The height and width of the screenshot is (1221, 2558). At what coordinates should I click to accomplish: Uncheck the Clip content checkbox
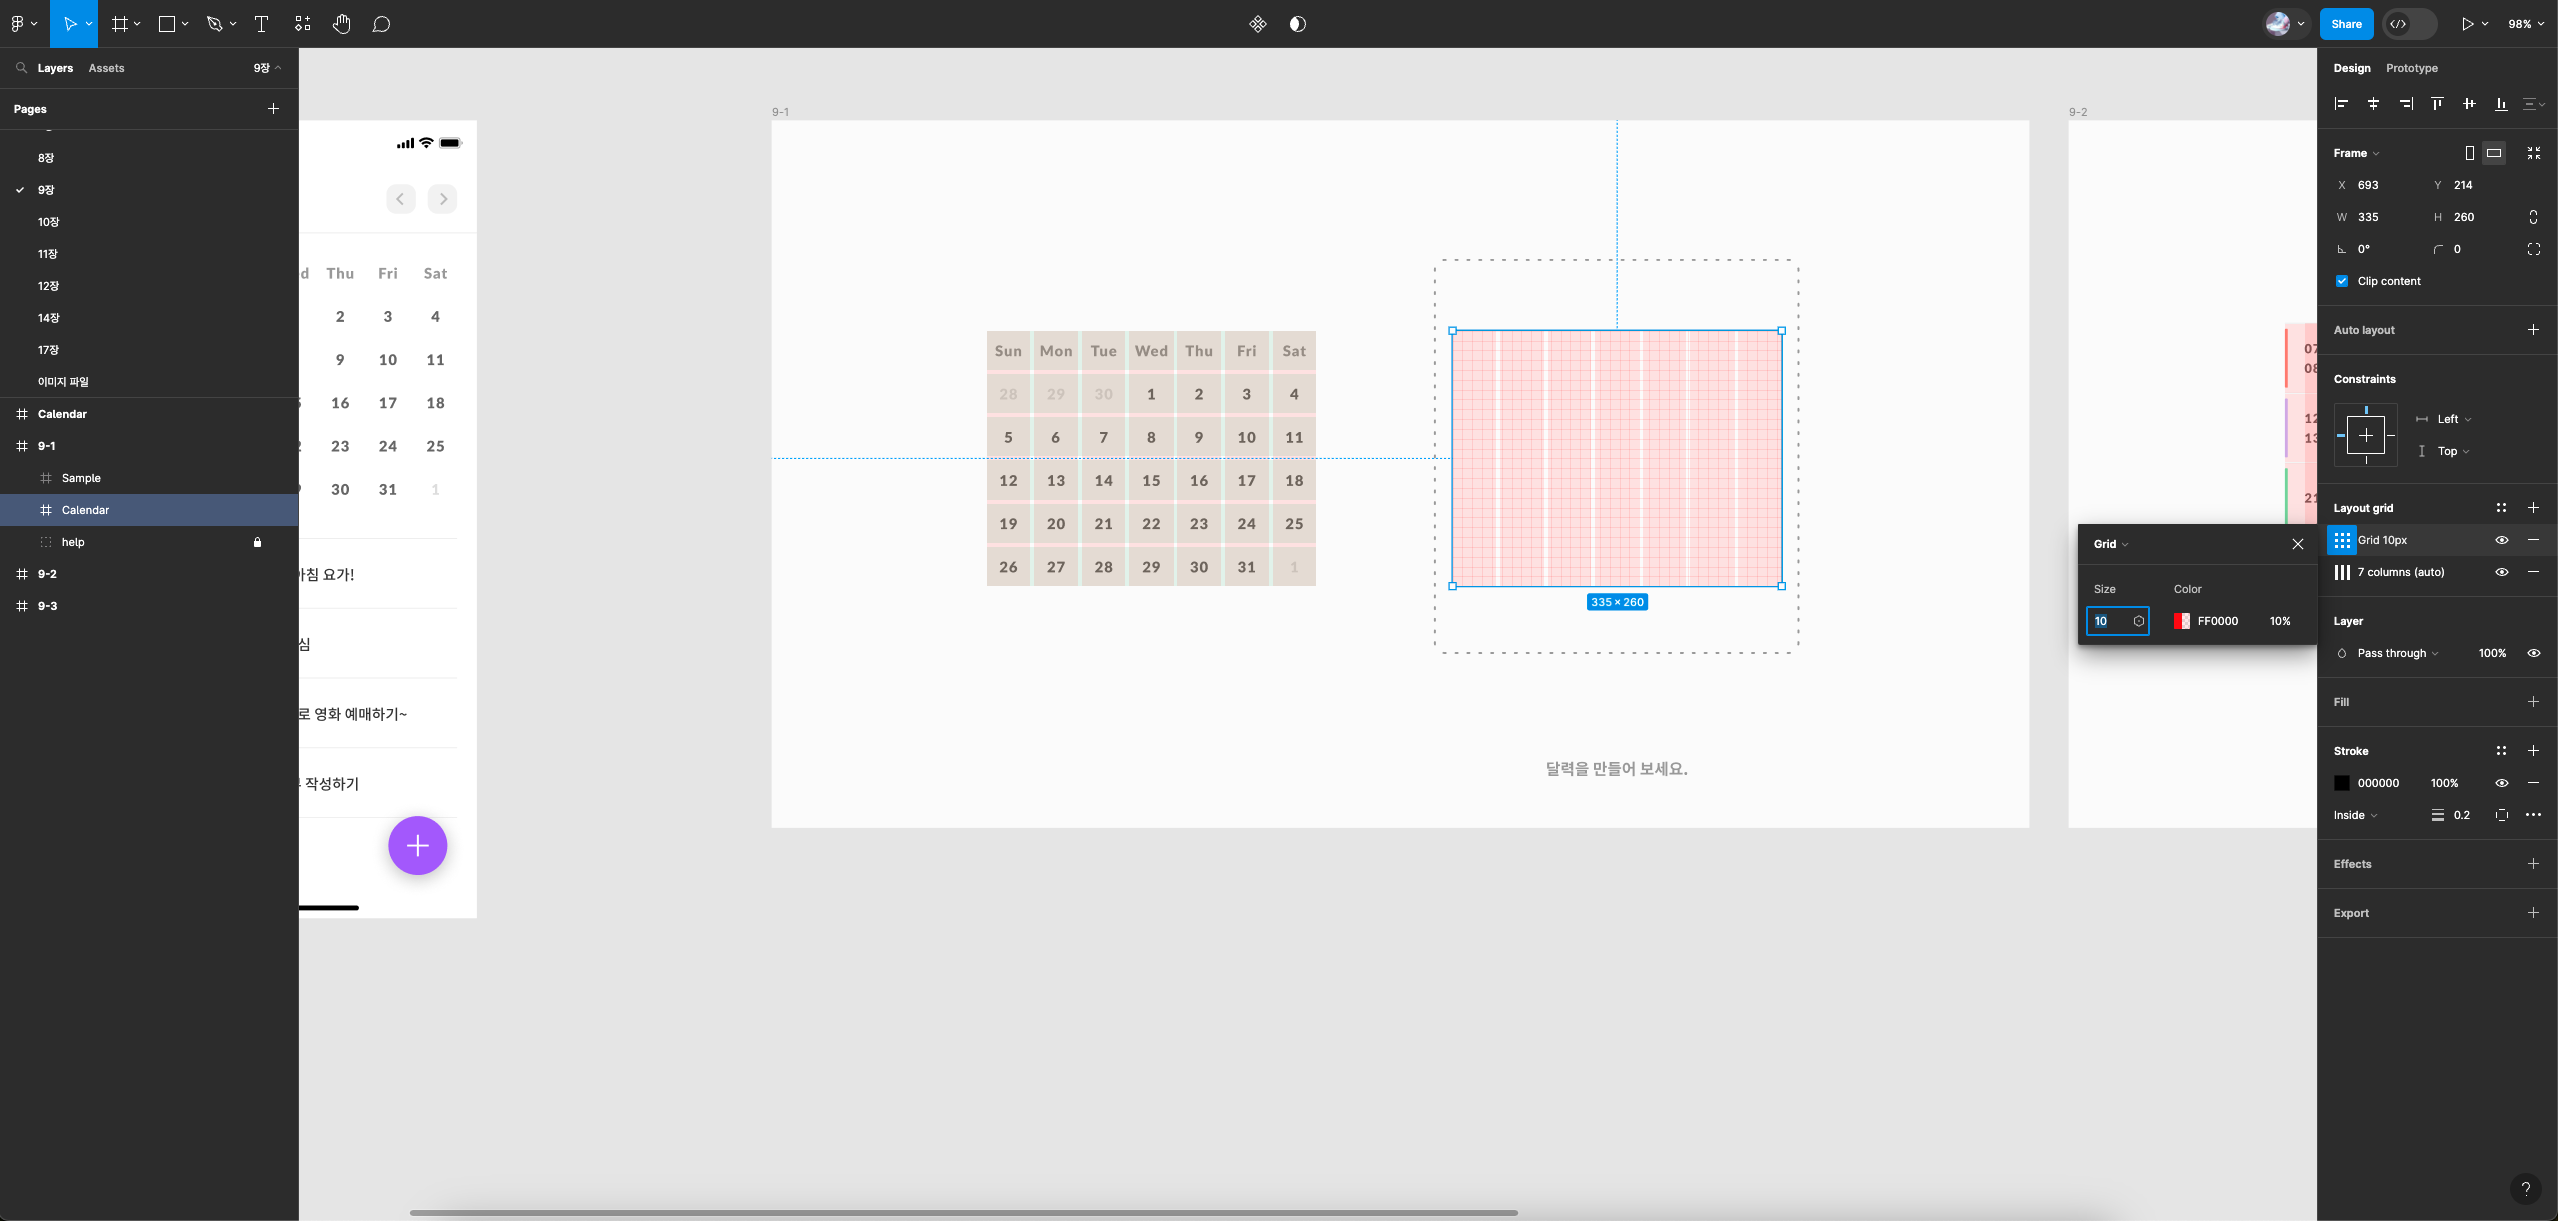tap(2341, 281)
